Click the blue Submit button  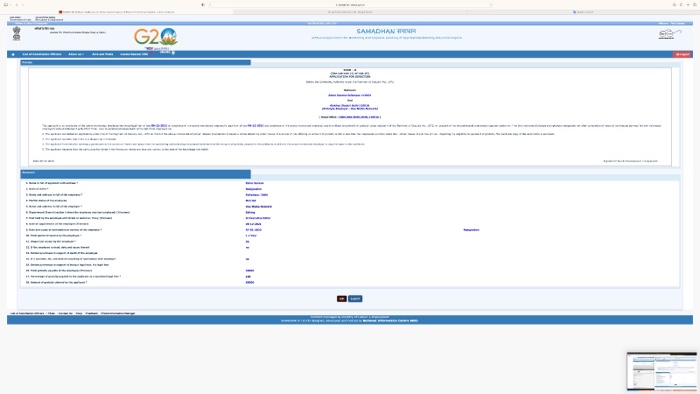pos(355,299)
